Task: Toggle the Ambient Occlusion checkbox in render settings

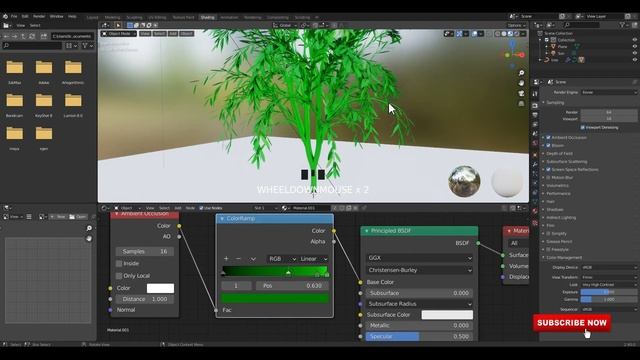Action: pos(548,138)
